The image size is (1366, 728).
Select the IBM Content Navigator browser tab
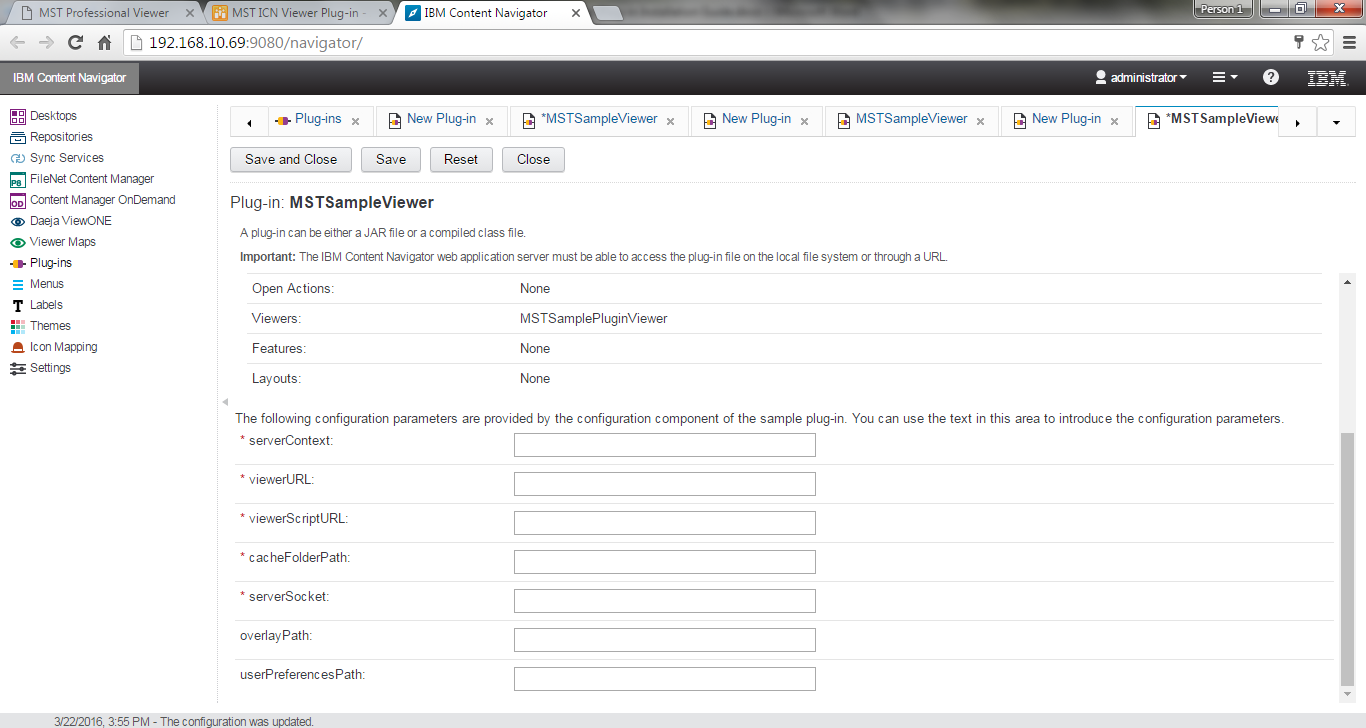click(486, 13)
